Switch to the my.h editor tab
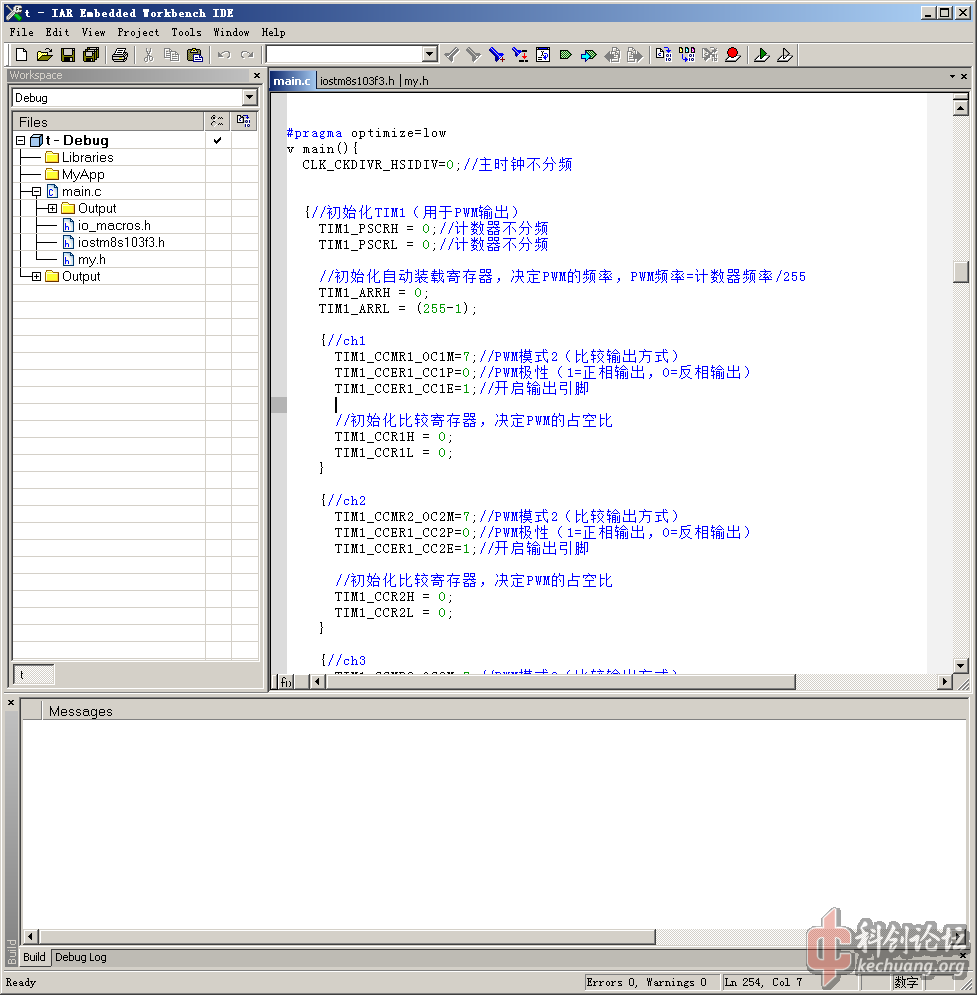This screenshot has width=977, height=995. (416, 81)
